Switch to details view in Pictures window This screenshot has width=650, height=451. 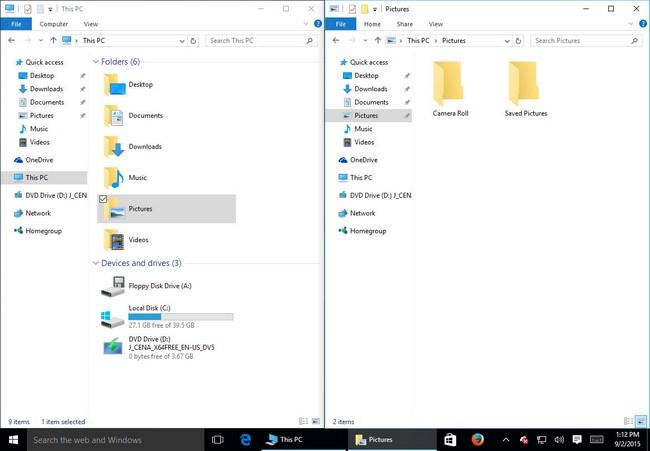pos(628,421)
